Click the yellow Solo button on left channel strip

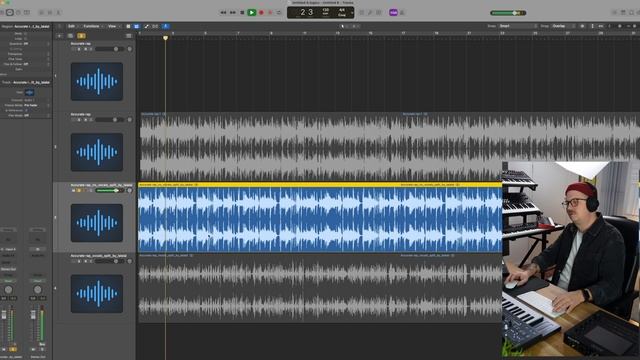pyautogui.click(x=13, y=350)
